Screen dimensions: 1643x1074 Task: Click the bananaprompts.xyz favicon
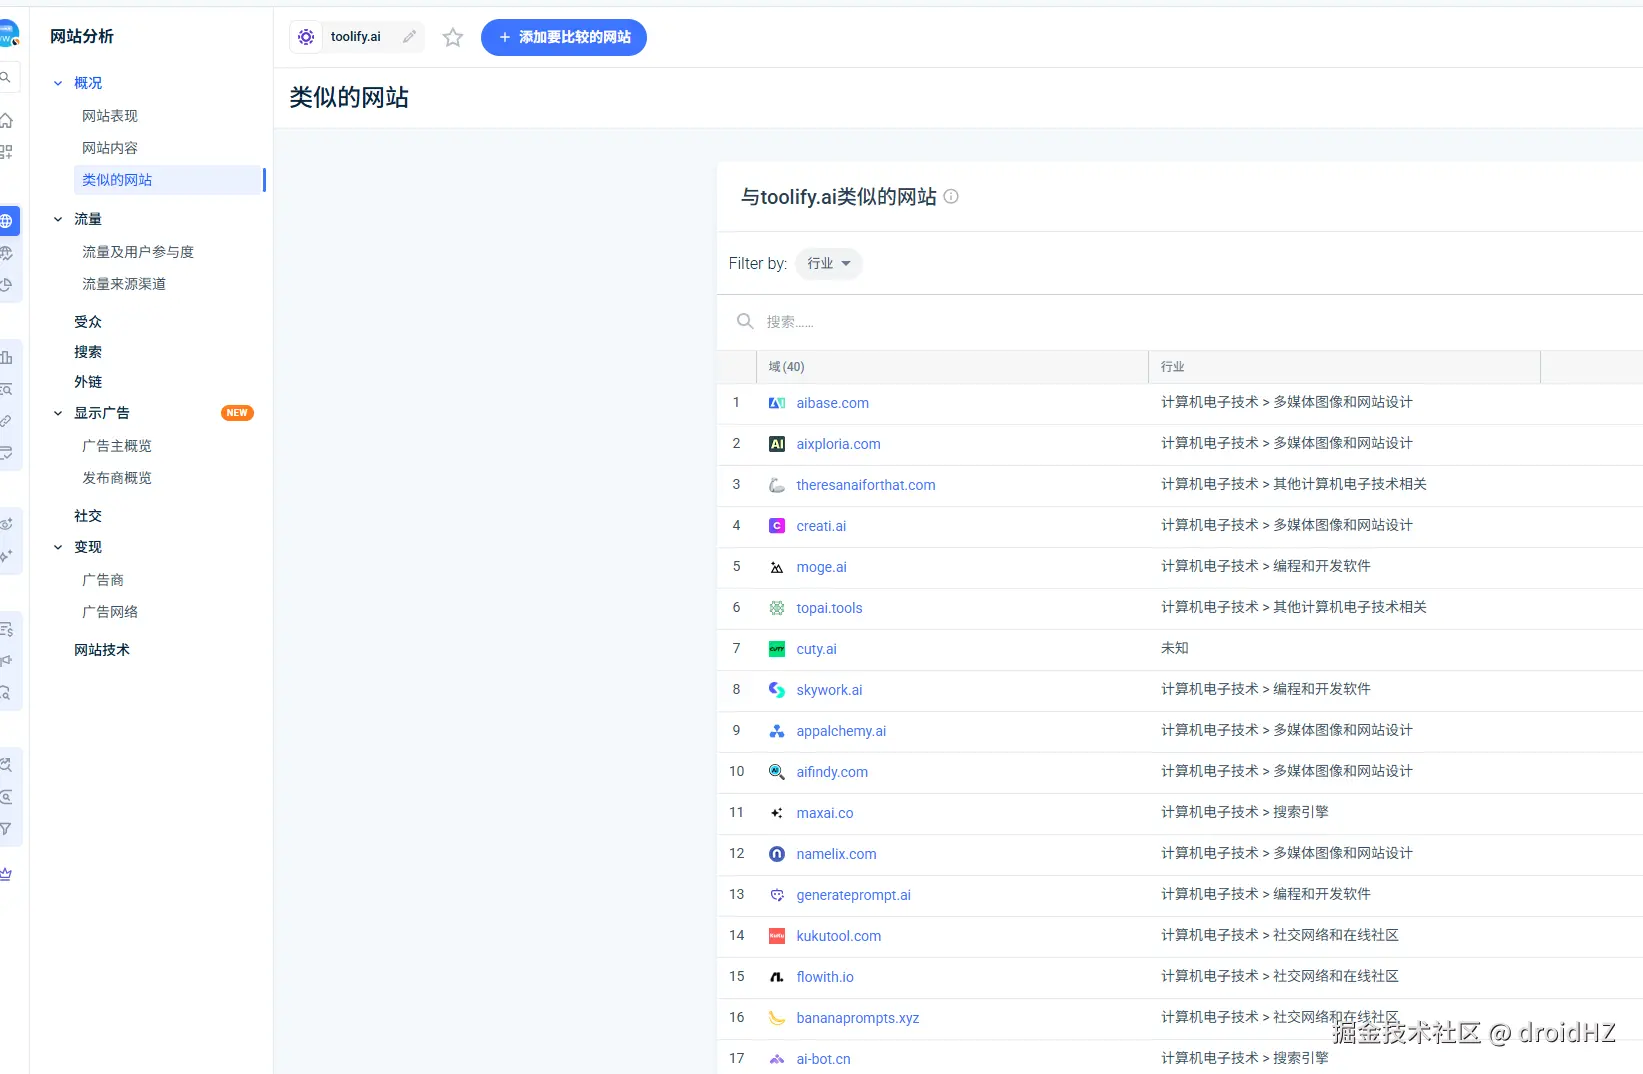pos(777,1018)
